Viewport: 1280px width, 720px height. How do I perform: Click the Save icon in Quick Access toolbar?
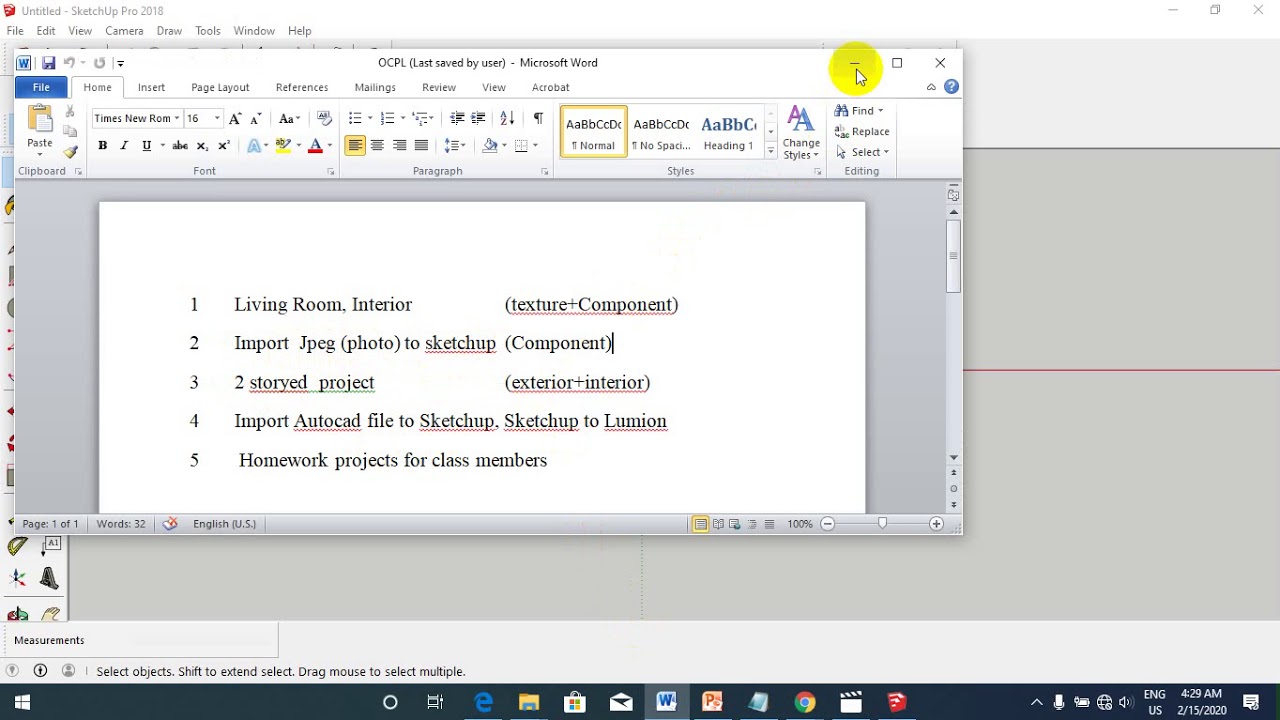48,63
